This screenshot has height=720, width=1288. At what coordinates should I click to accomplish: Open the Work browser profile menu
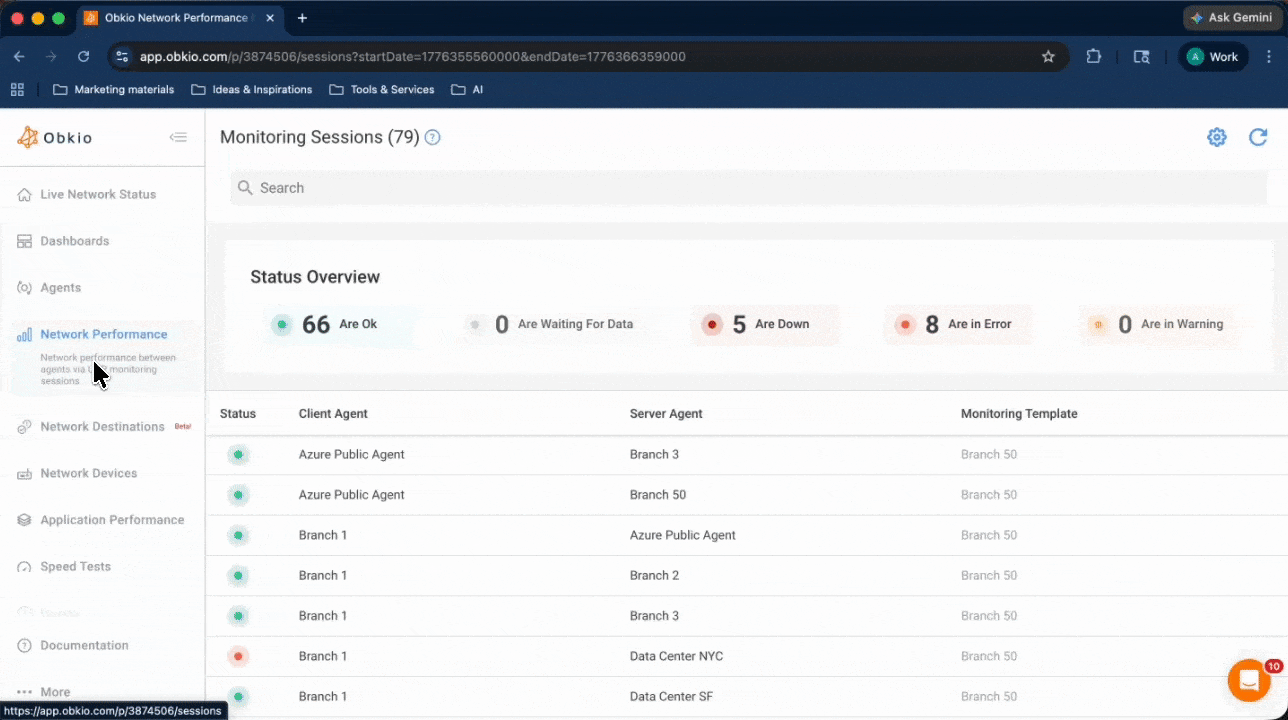(1213, 57)
